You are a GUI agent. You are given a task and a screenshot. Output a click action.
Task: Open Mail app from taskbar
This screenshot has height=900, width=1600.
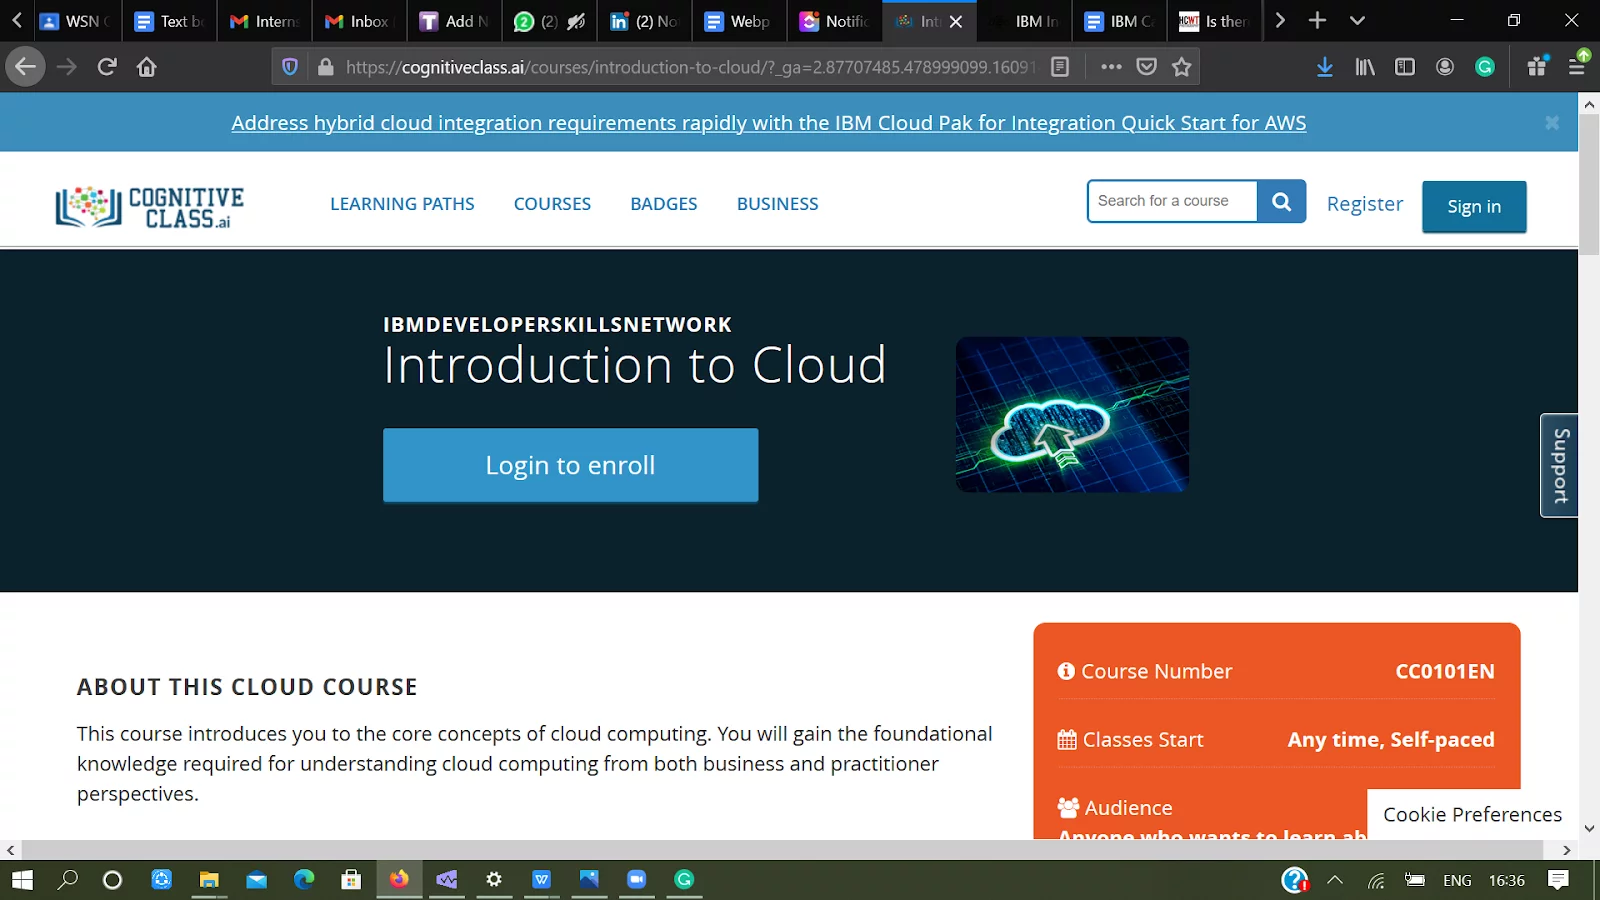pyautogui.click(x=257, y=880)
